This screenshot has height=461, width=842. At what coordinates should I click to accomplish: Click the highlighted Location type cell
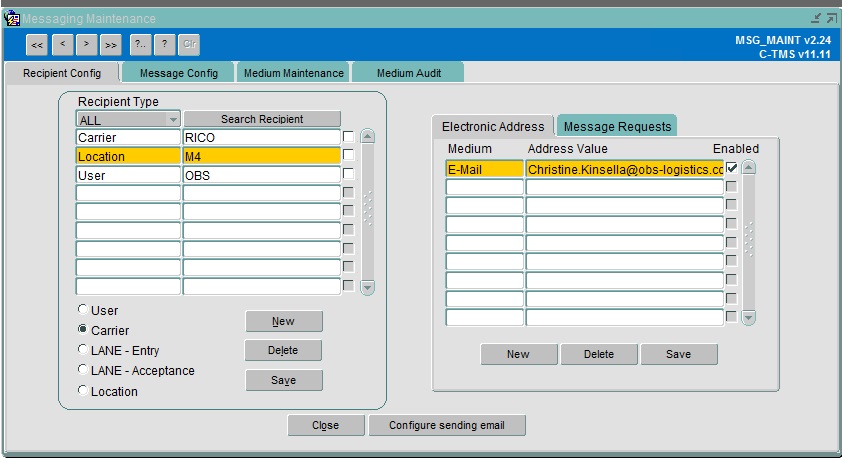tap(128, 156)
